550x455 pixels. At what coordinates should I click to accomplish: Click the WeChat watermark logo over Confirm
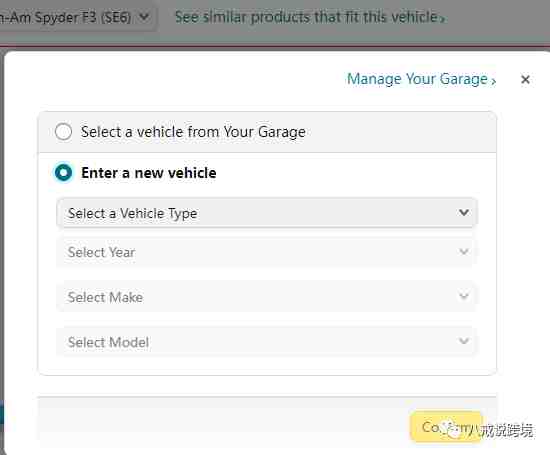coord(451,429)
